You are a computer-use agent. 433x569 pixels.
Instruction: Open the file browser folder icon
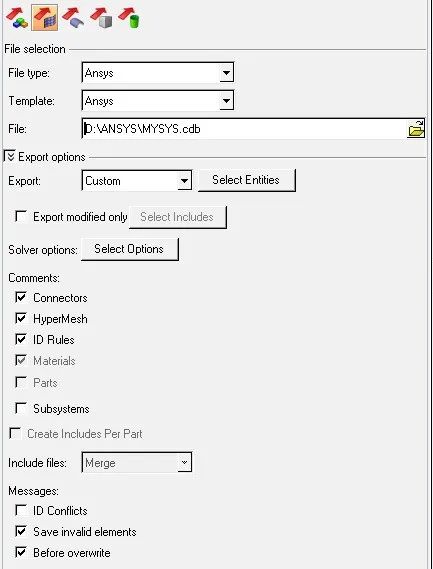[416, 129]
